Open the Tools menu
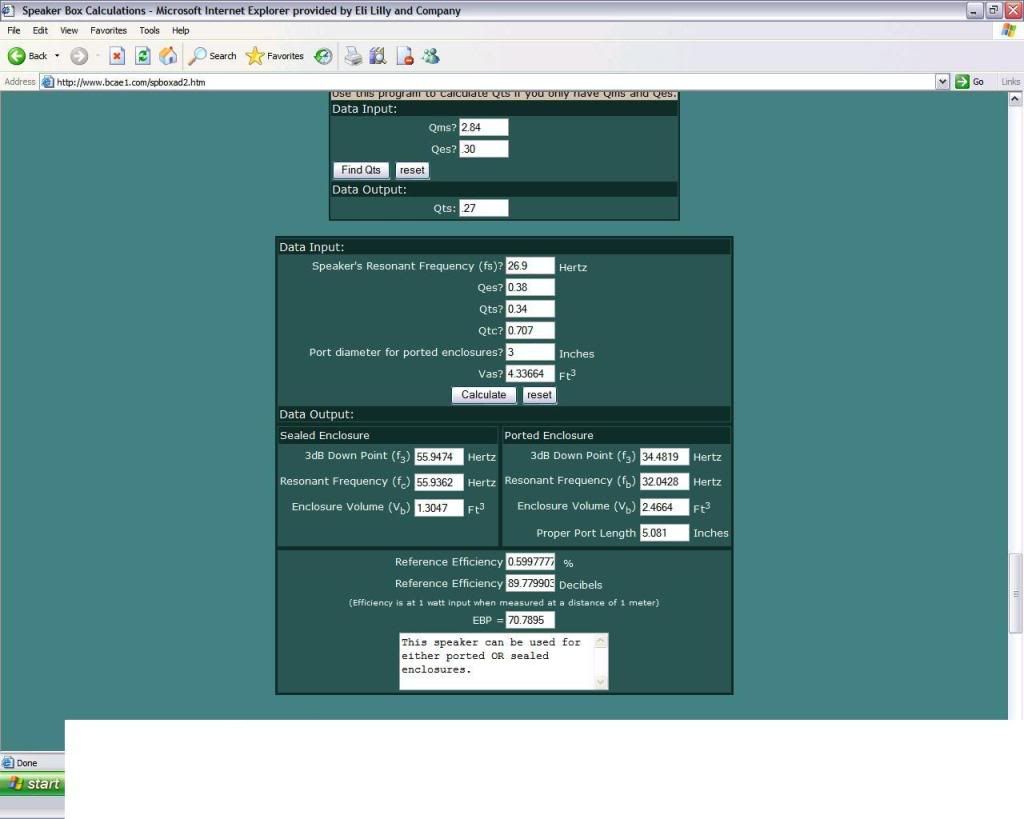The width and height of the screenshot is (1024, 819). coord(149,31)
